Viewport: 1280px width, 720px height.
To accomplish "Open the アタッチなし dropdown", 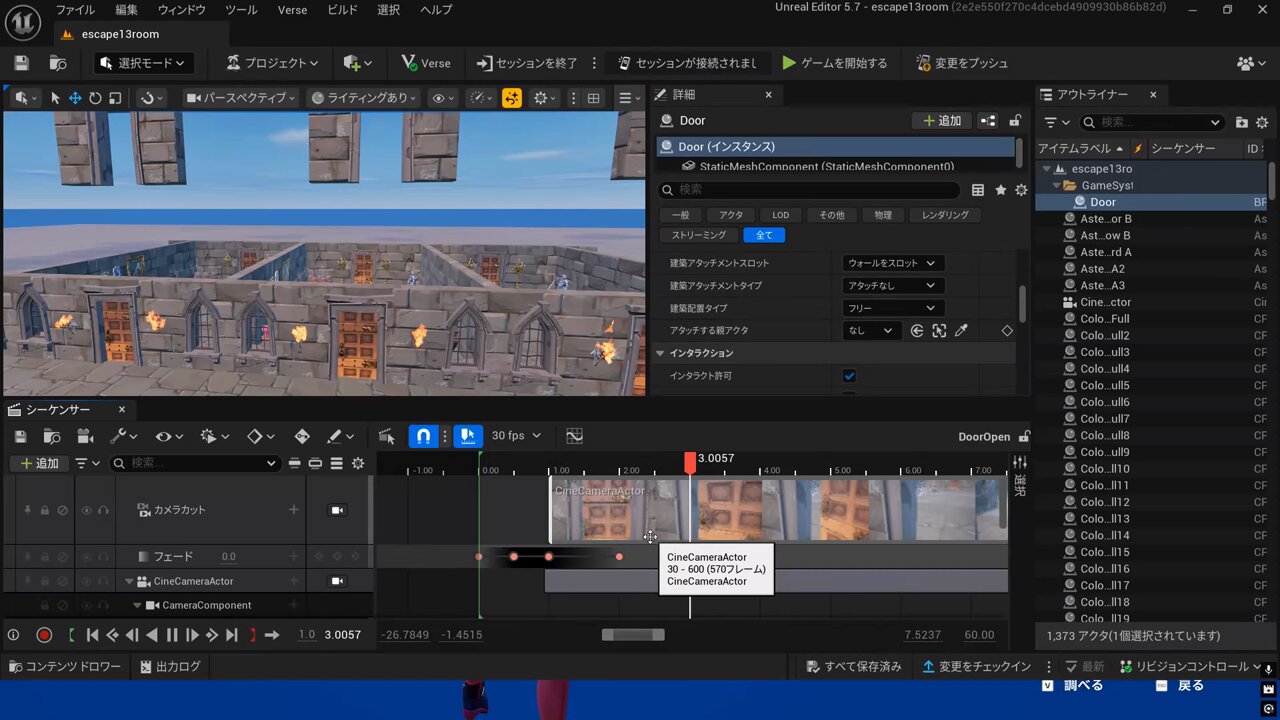I will 893,286.
